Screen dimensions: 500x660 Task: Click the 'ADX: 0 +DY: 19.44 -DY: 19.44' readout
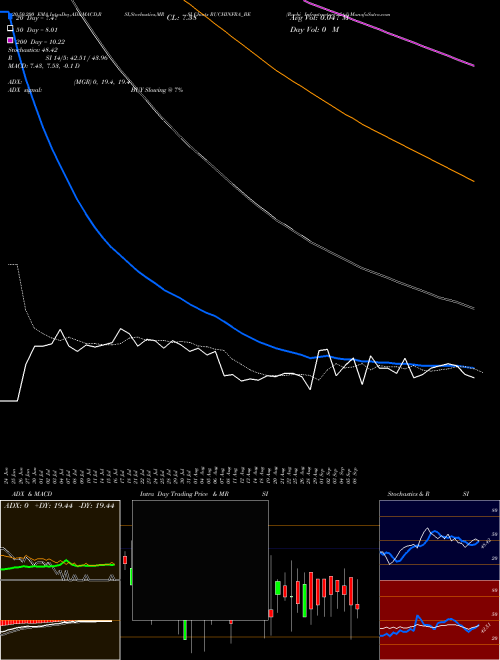click(59, 506)
